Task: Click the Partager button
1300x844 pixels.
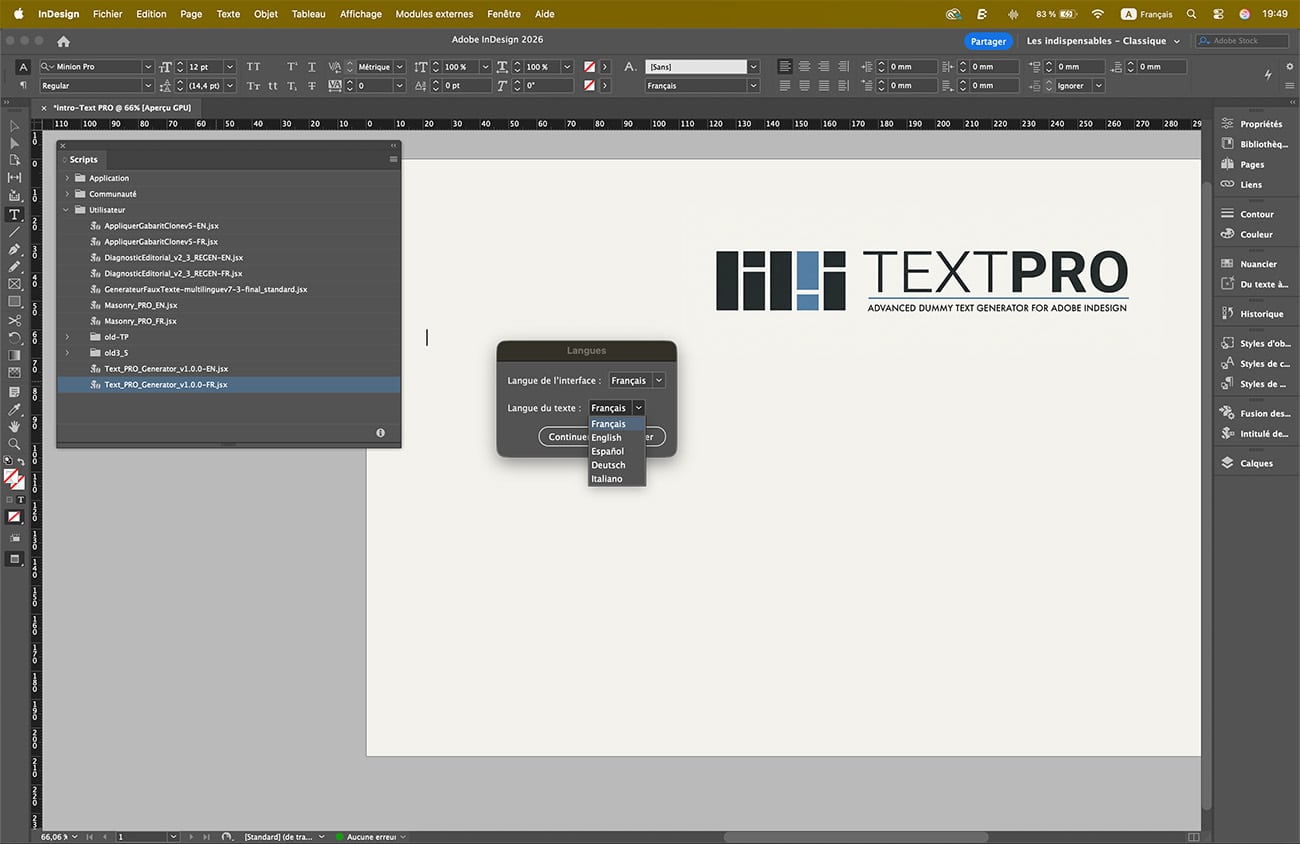Action: (988, 41)
